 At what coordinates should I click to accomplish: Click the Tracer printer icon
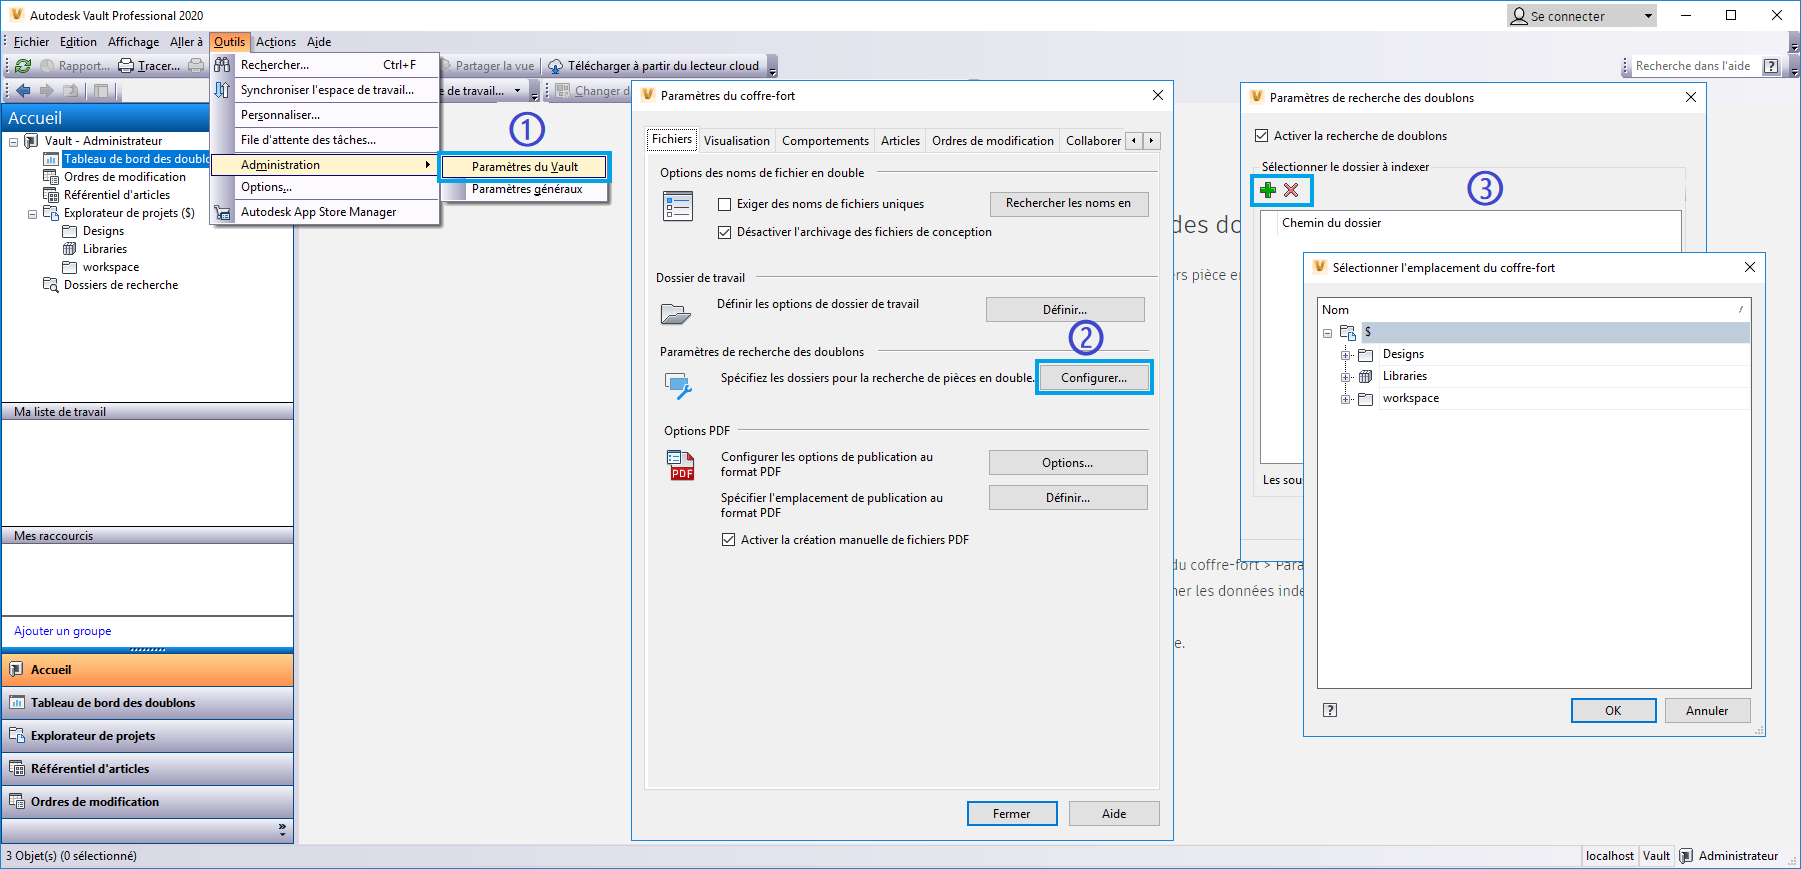[126, 66]
